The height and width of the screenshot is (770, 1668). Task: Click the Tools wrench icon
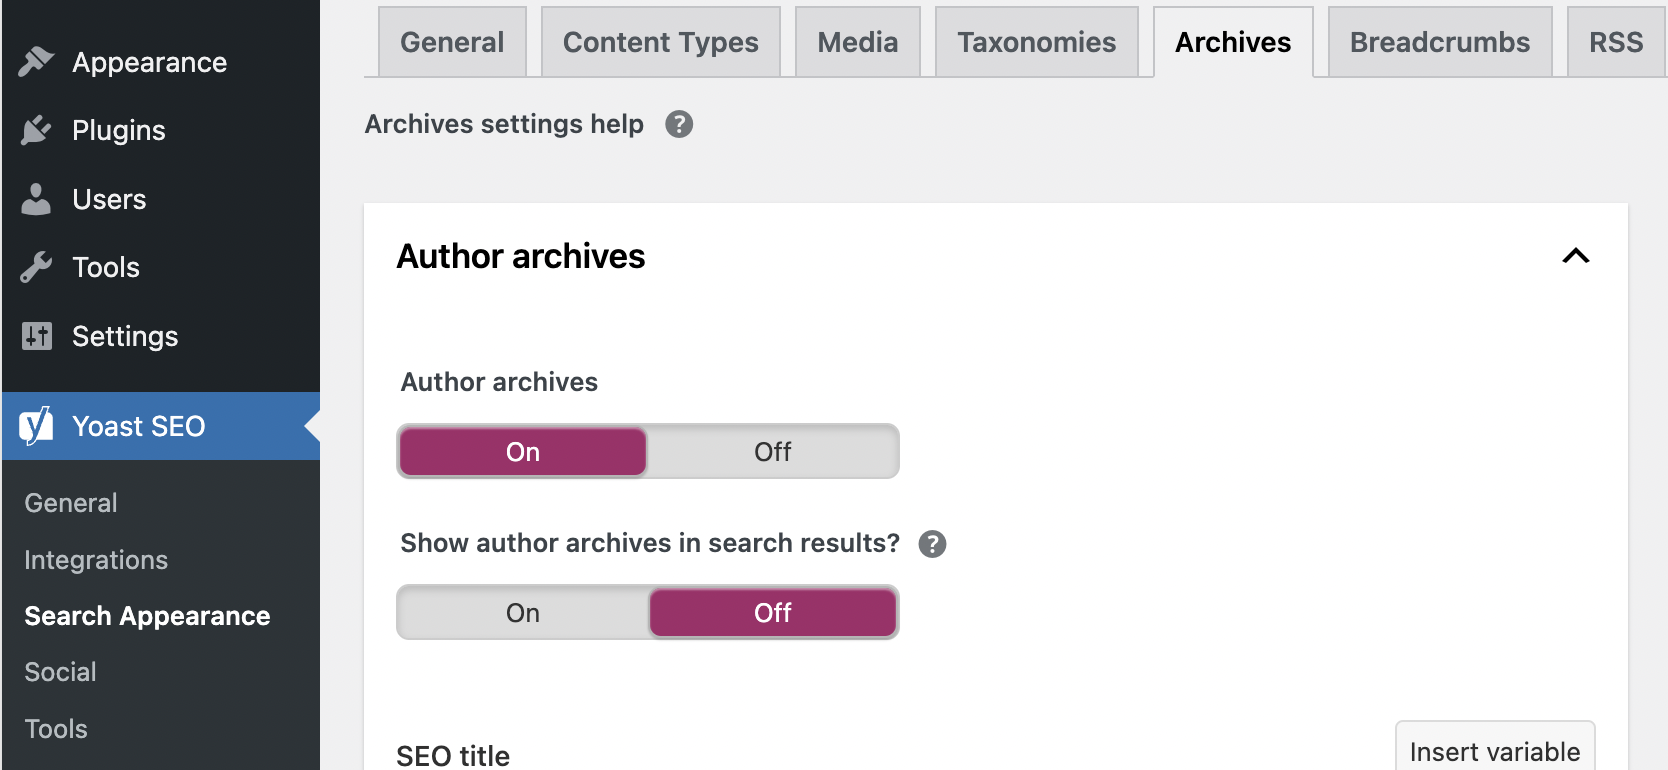(36, 267)
